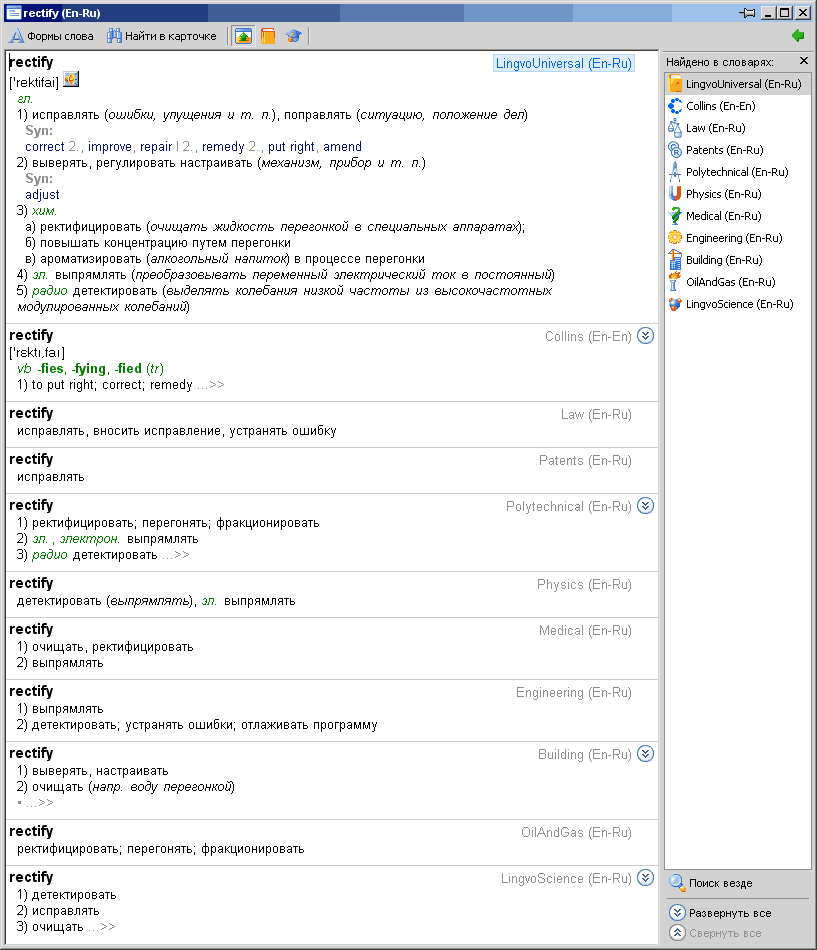This screenshot has height=950, width=817.
Task: Click the OilAndGas (En-Ru) card header label
Action: coord(576,832)
